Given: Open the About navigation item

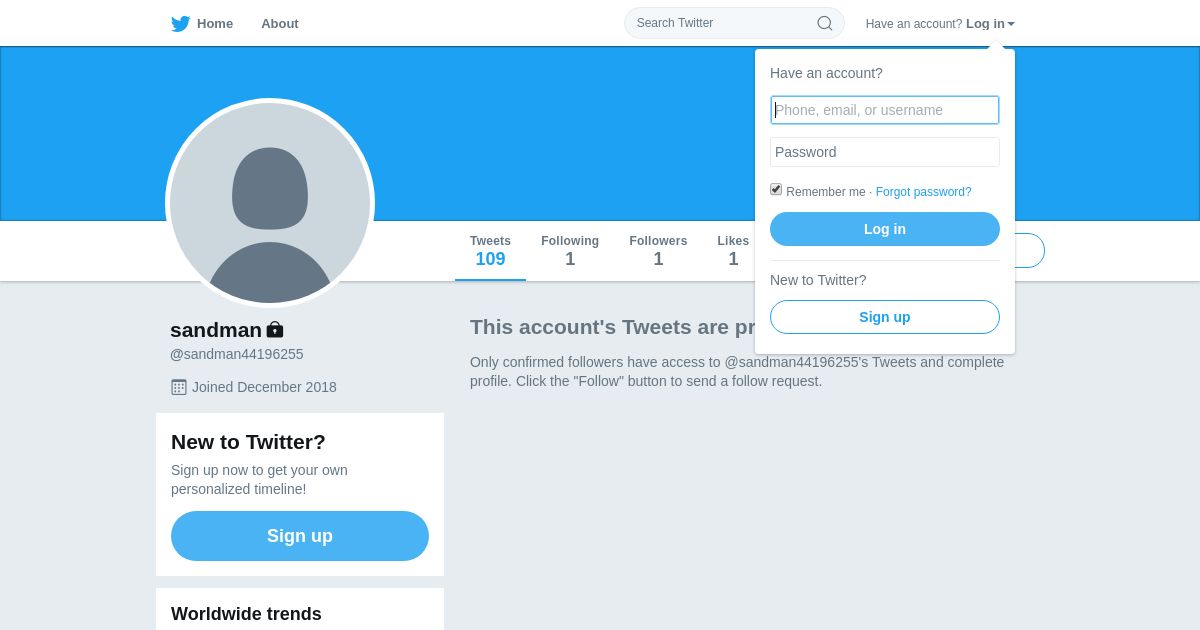Looking at the screenshot, I should (x=280, y=24).
